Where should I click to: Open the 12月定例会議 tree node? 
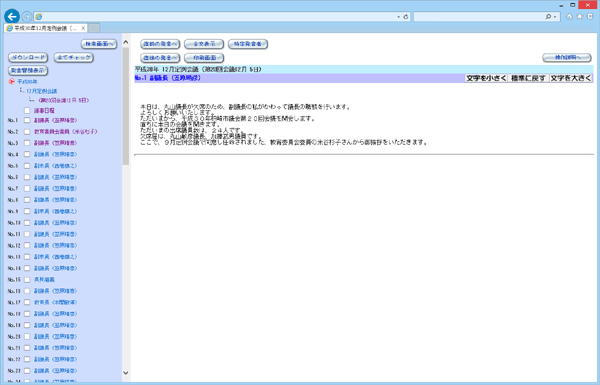coord(42,91)
